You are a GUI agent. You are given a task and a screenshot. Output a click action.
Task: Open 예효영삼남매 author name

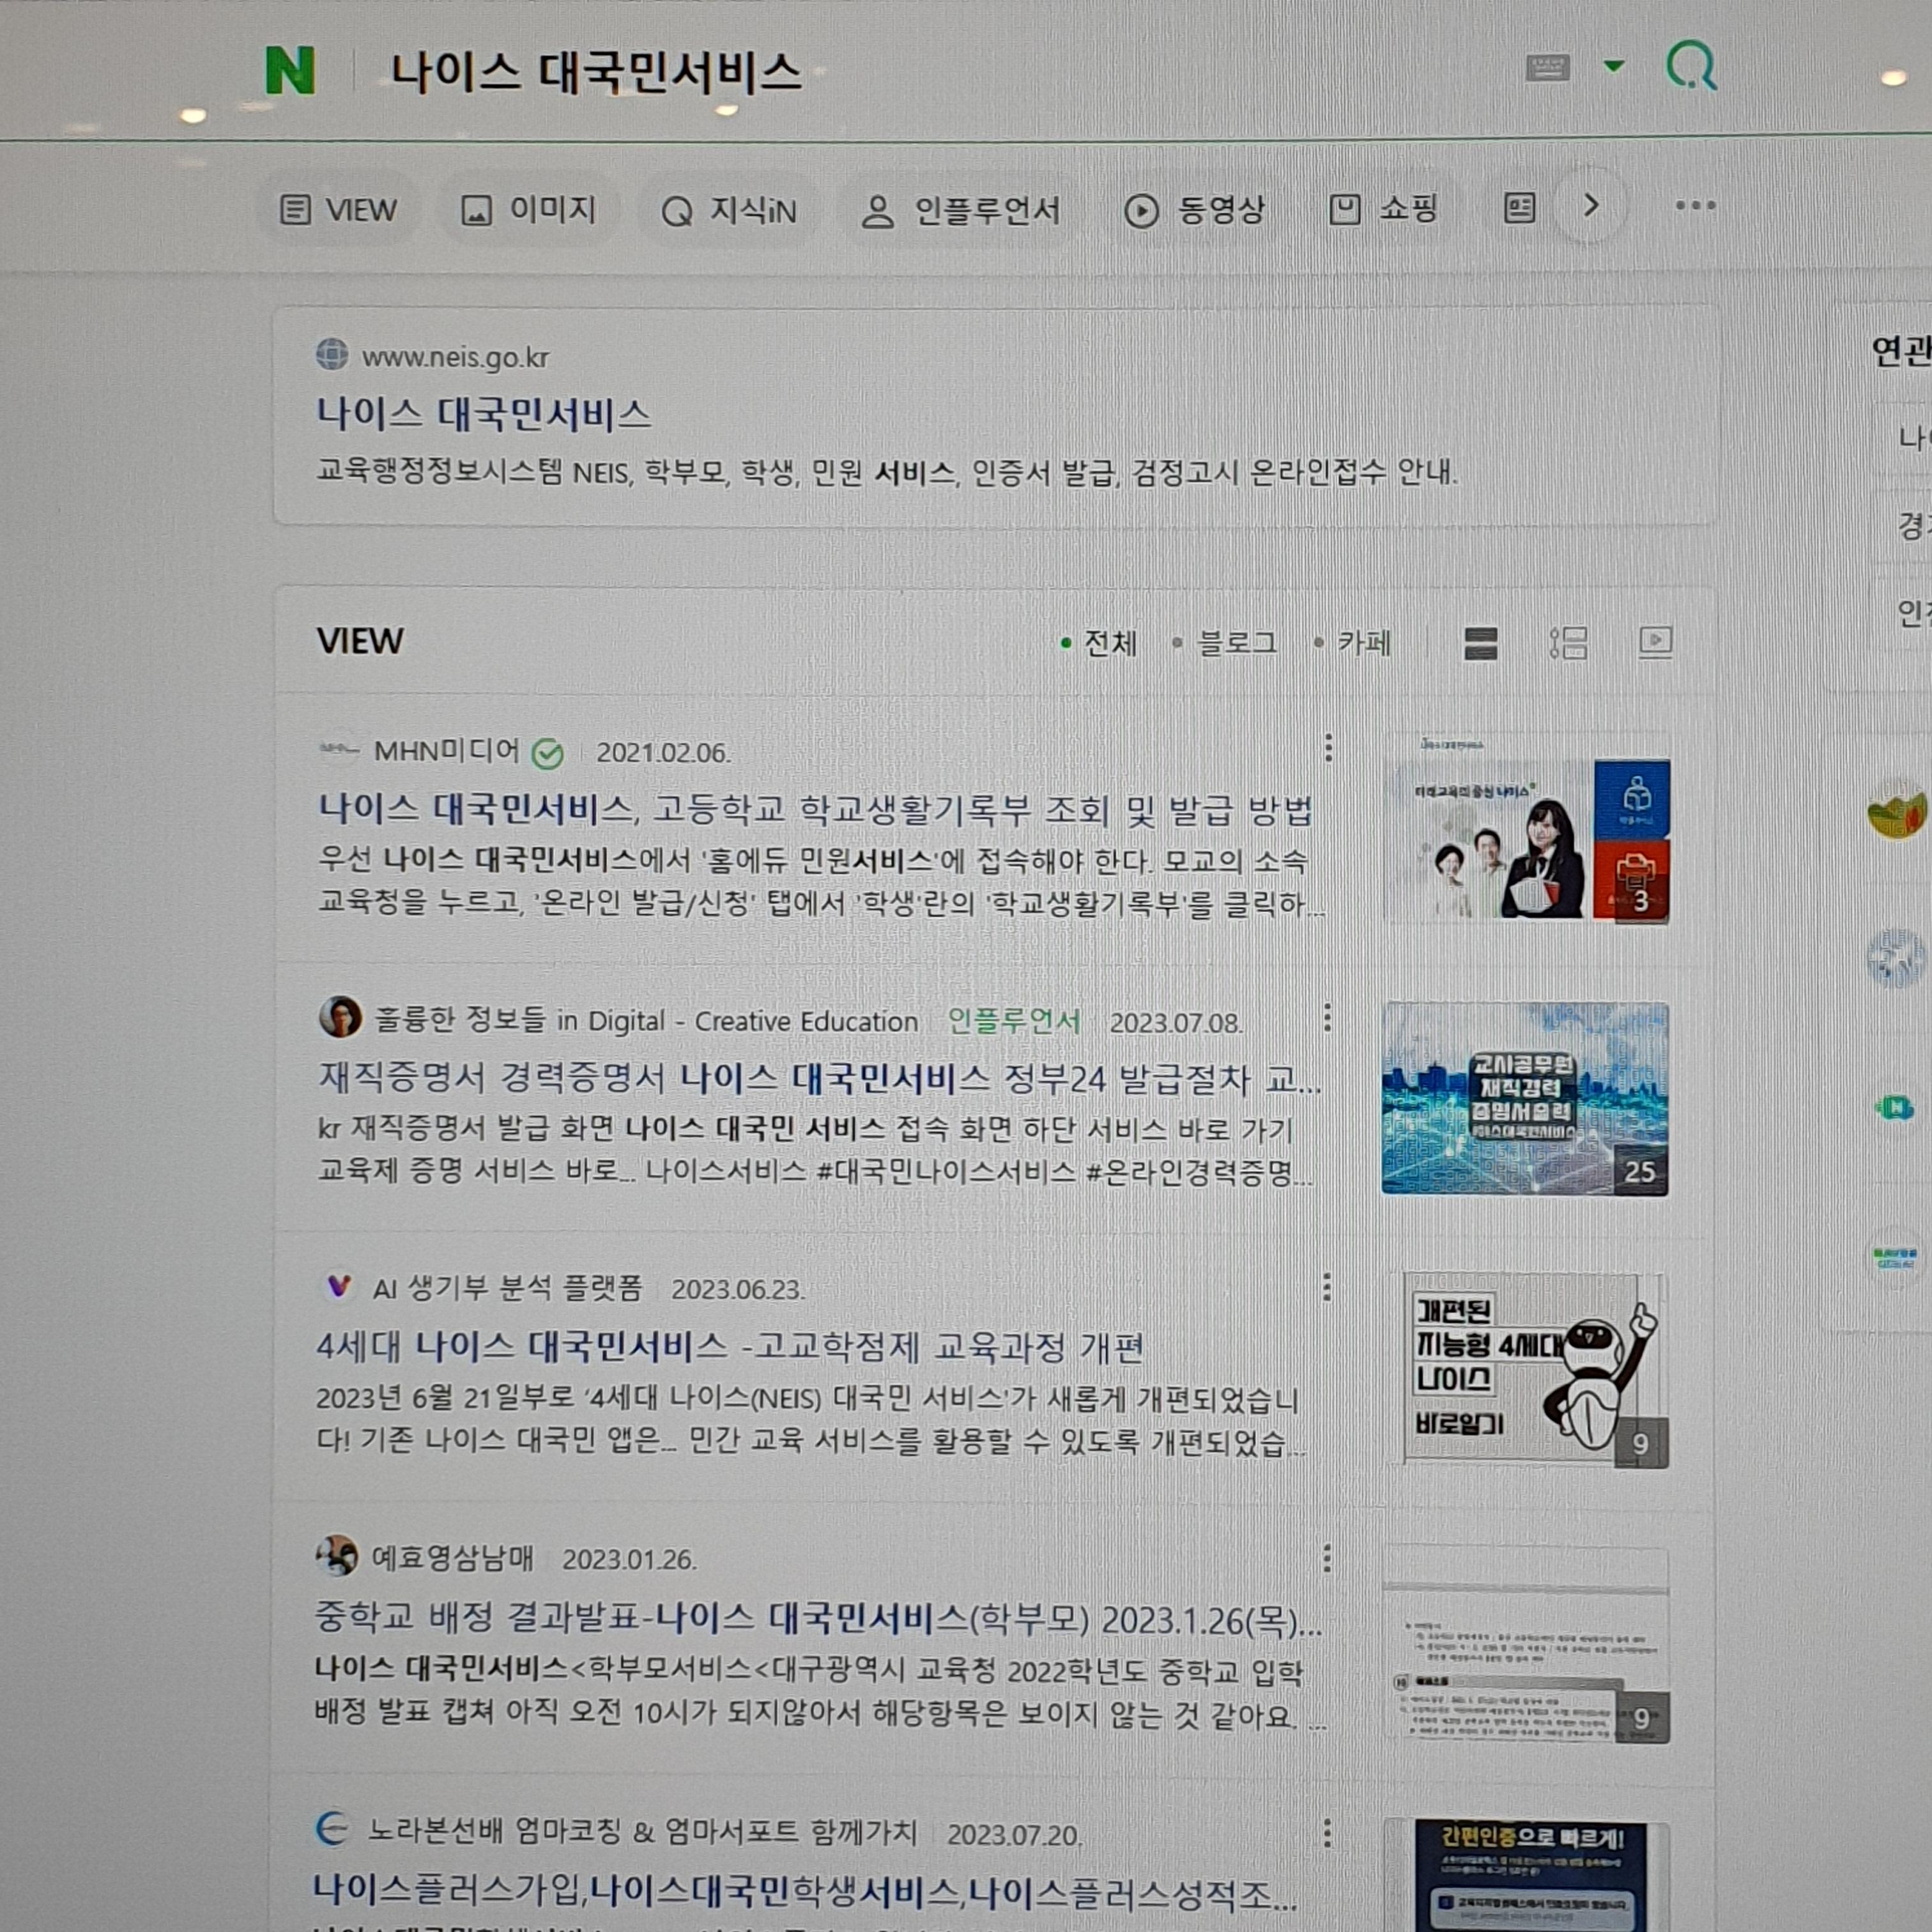click(452, 1558)
